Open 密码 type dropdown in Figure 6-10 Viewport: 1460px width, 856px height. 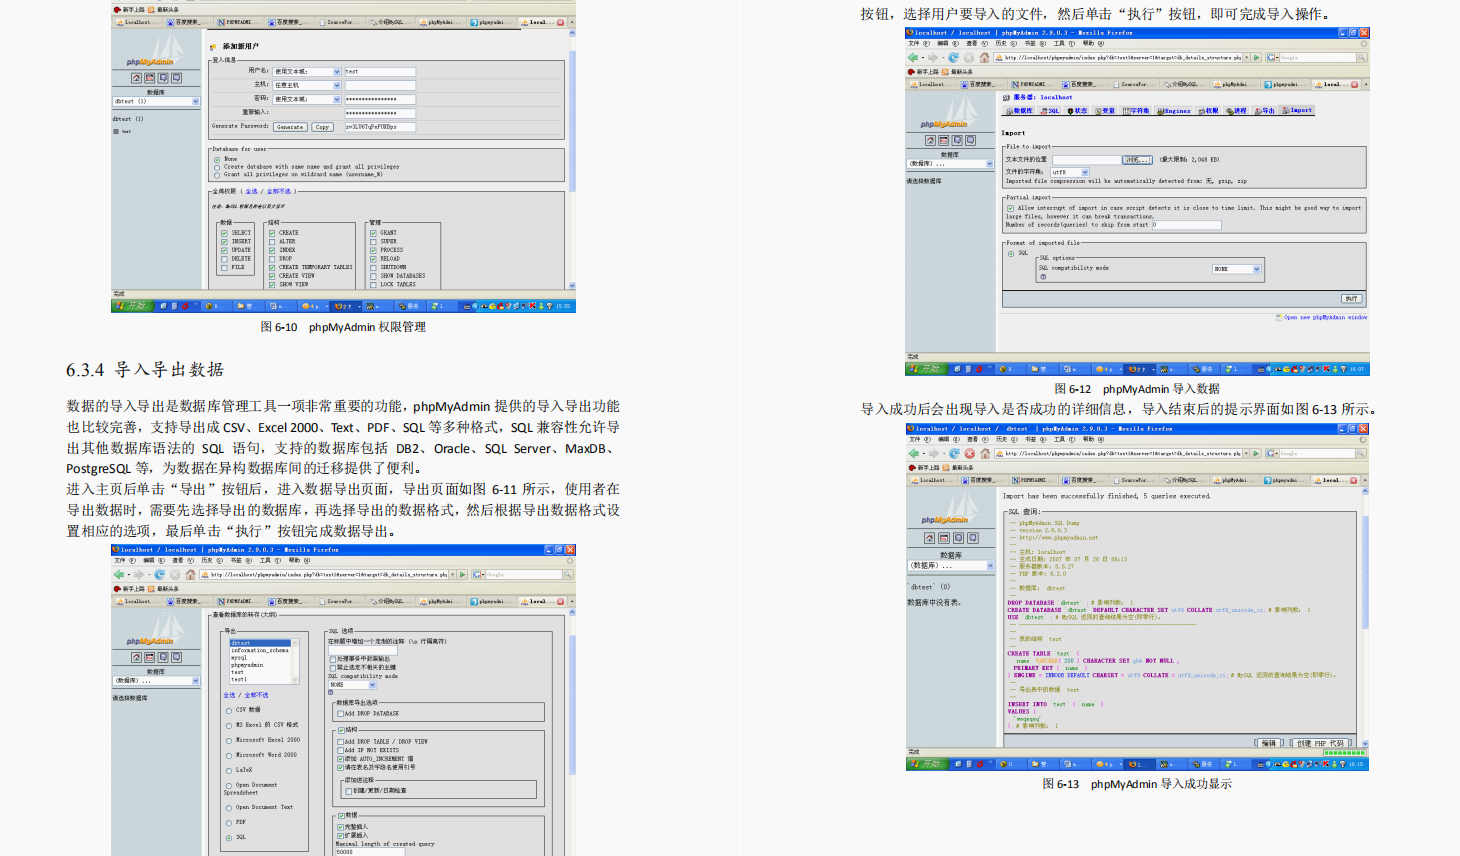coord(307,99)
